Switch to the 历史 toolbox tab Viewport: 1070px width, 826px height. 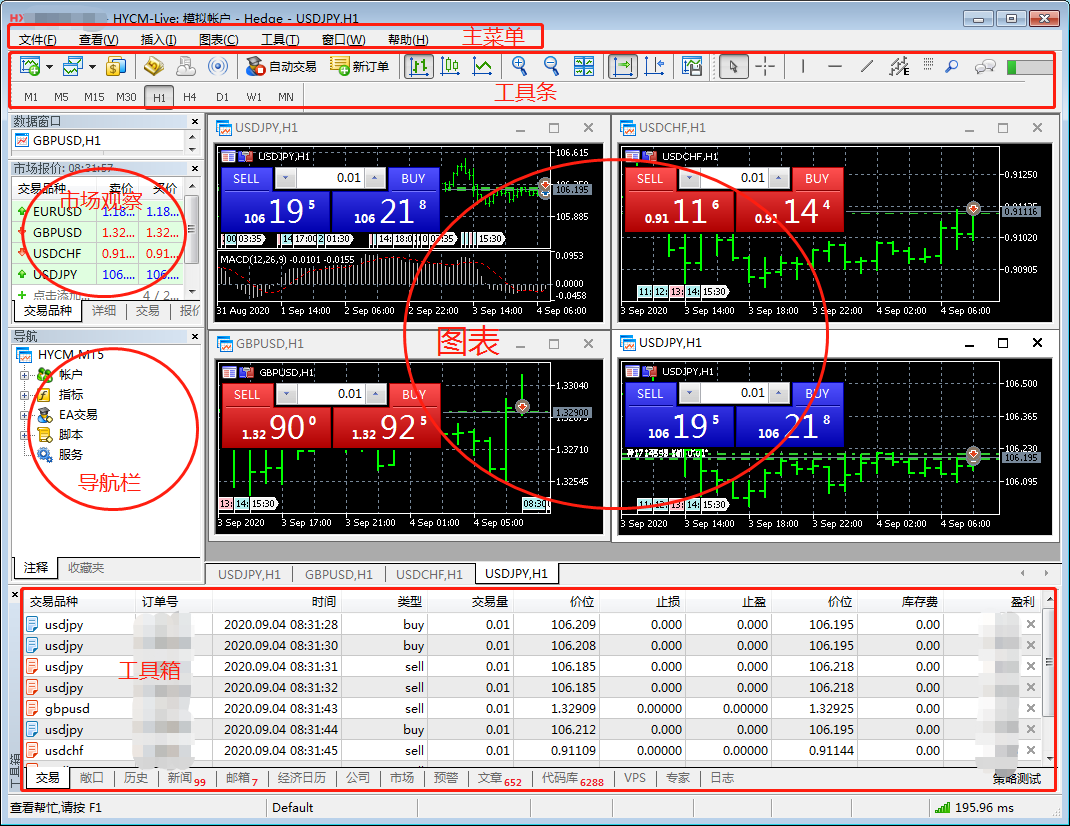136,778
